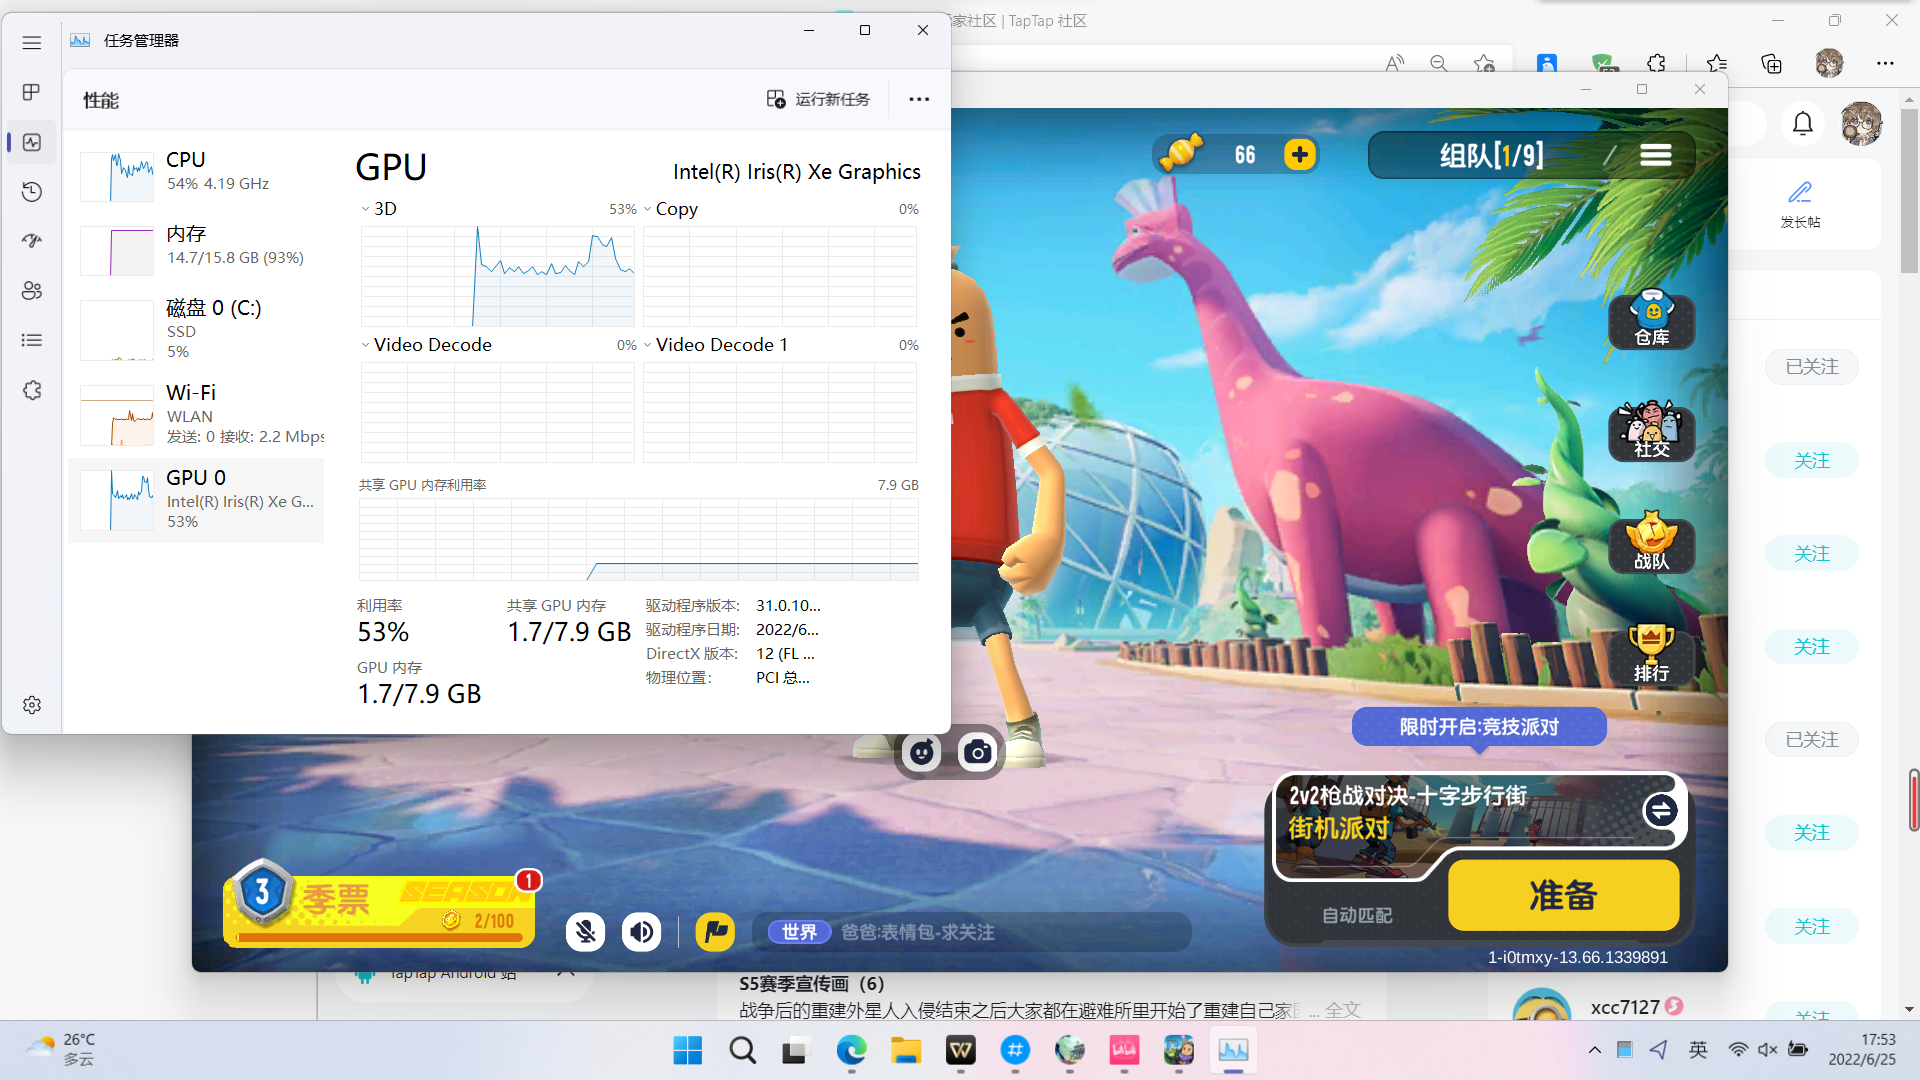This screenshot has height=1080, width=1920.
Task: Click the 限时开启:竞技派对 banner
Action: click(x=1479, y=727)
